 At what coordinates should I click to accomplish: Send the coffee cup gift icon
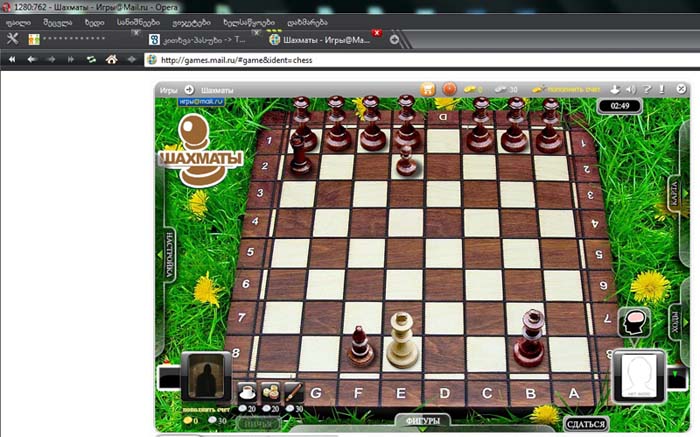246,393
